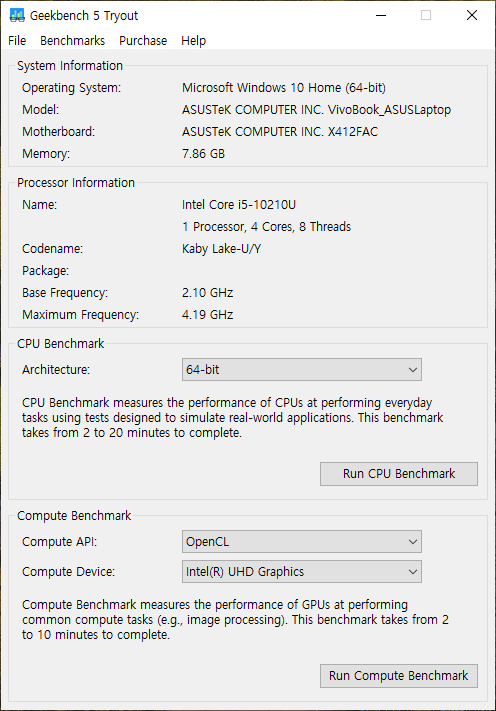Click the memory value '7.86 GB'

point(203,154)
